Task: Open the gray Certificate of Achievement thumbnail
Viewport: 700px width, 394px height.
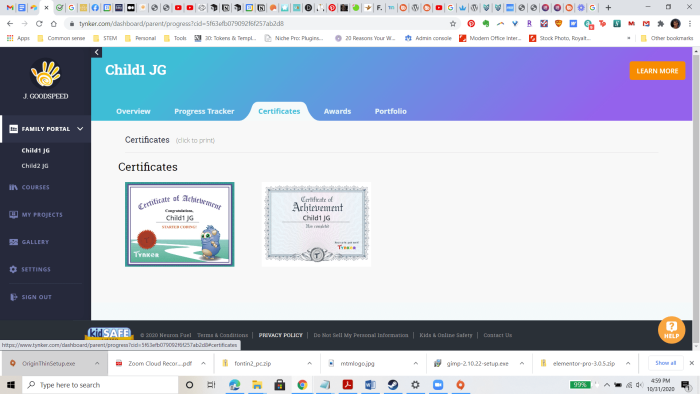Action: pos(317,224)
